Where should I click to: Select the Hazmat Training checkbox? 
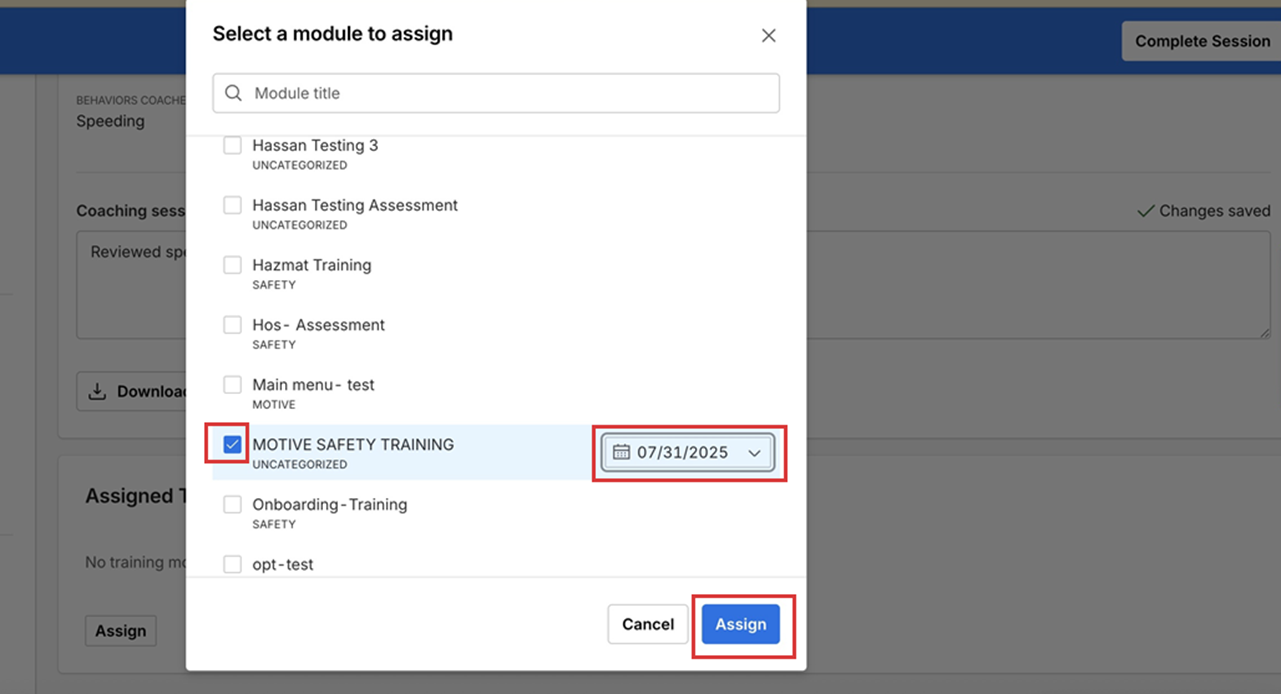(232, 265)
